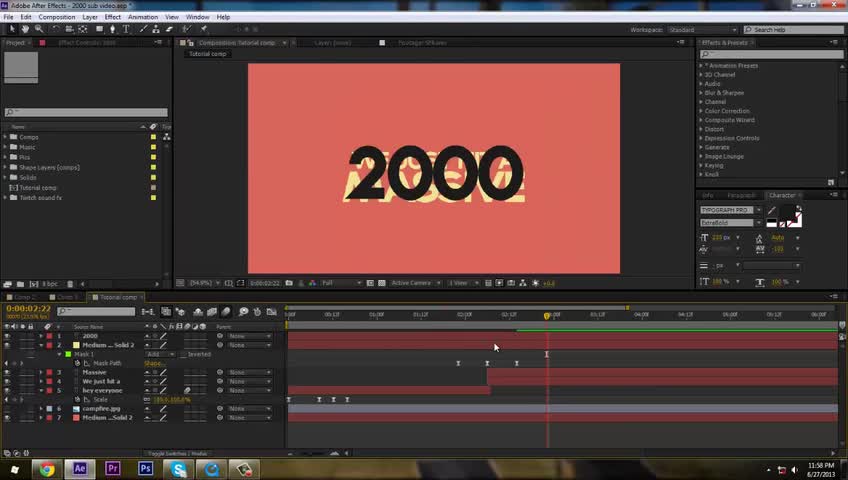This screenshot has width=848, height=480.
Task: Toggle transparency grid in viewer
Action: [382, 283]
